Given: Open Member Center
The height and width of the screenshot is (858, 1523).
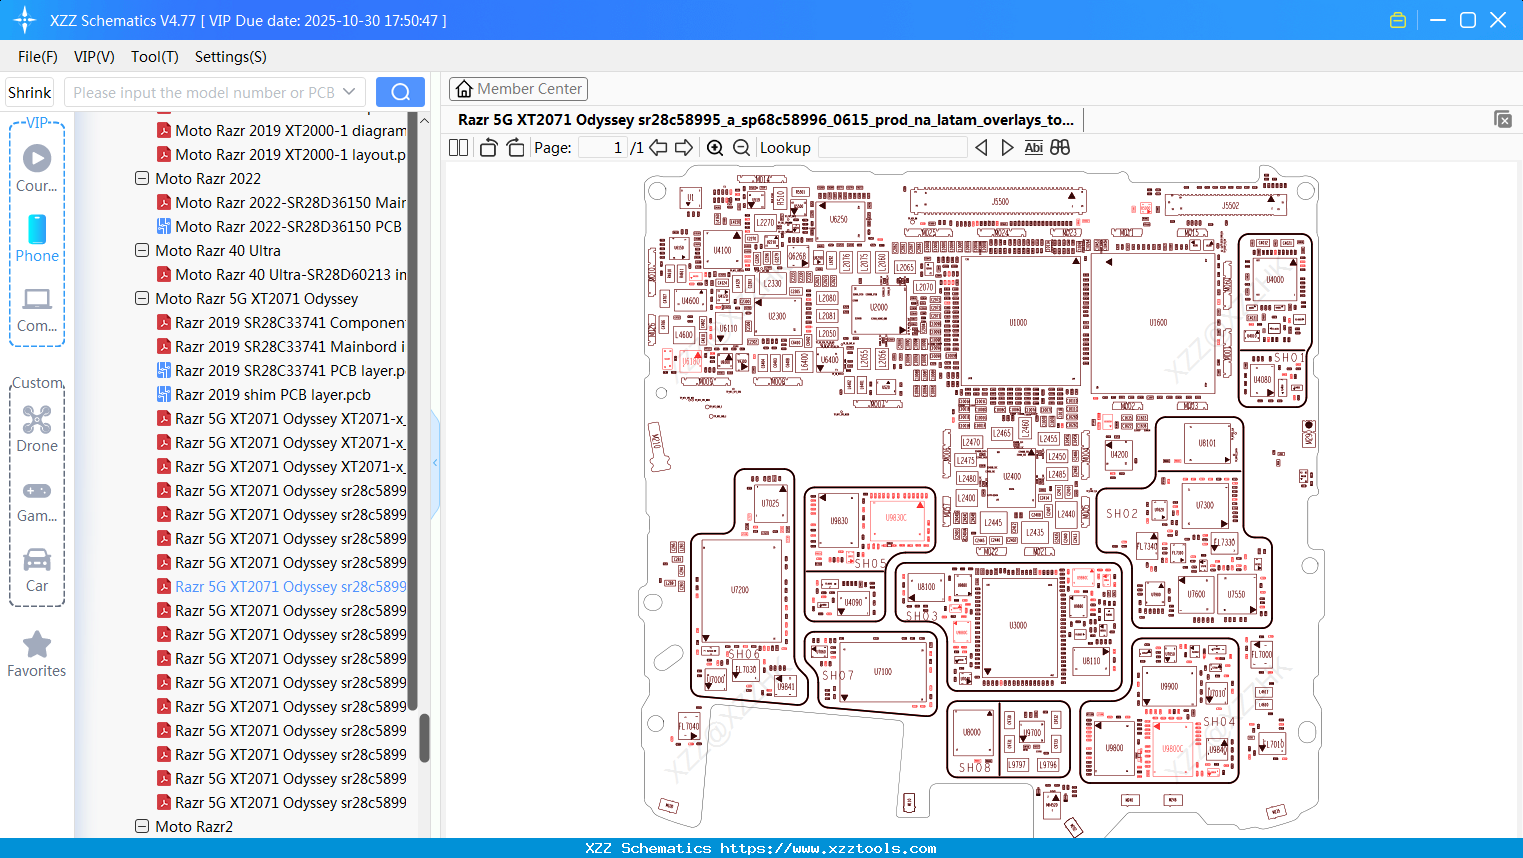Looking at the screenshot, I should [x=518, y=89].
